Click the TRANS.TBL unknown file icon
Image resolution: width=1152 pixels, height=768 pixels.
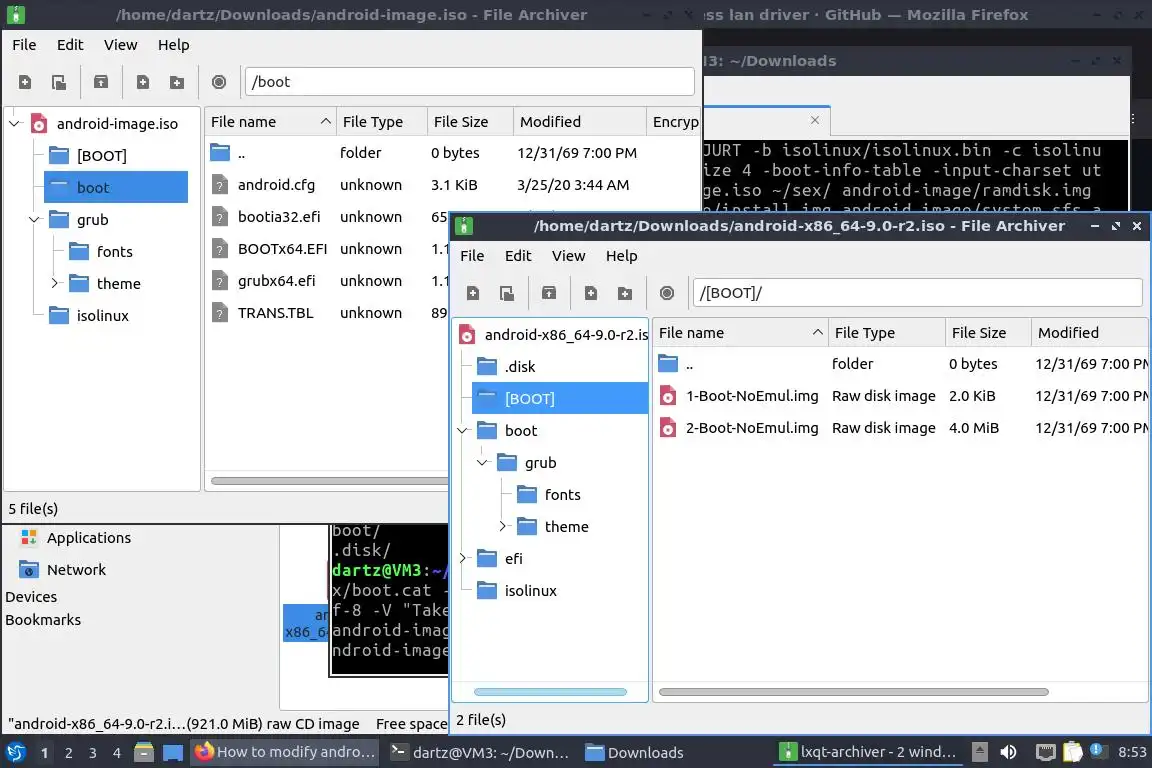(x=220, y=313)
